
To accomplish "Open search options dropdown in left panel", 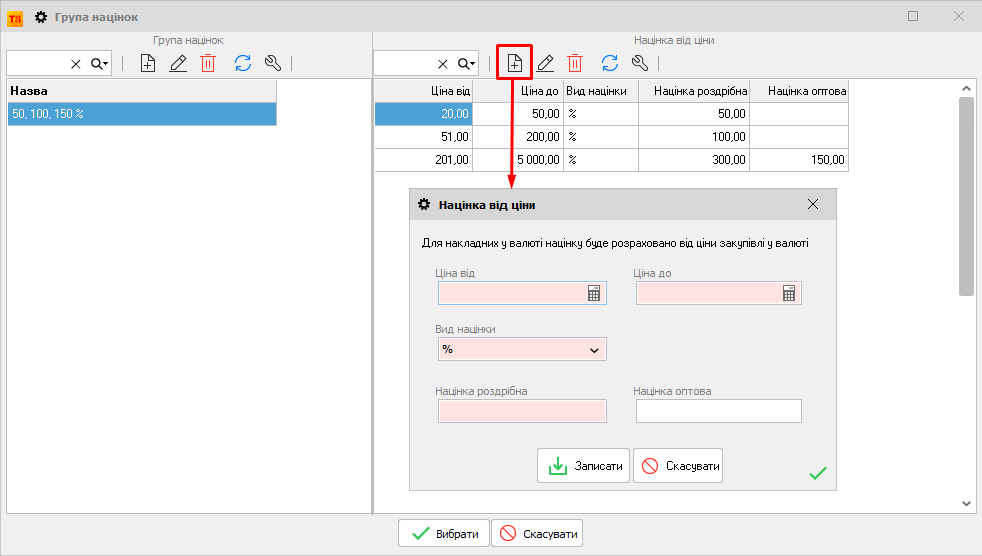I will pos(100,63).
